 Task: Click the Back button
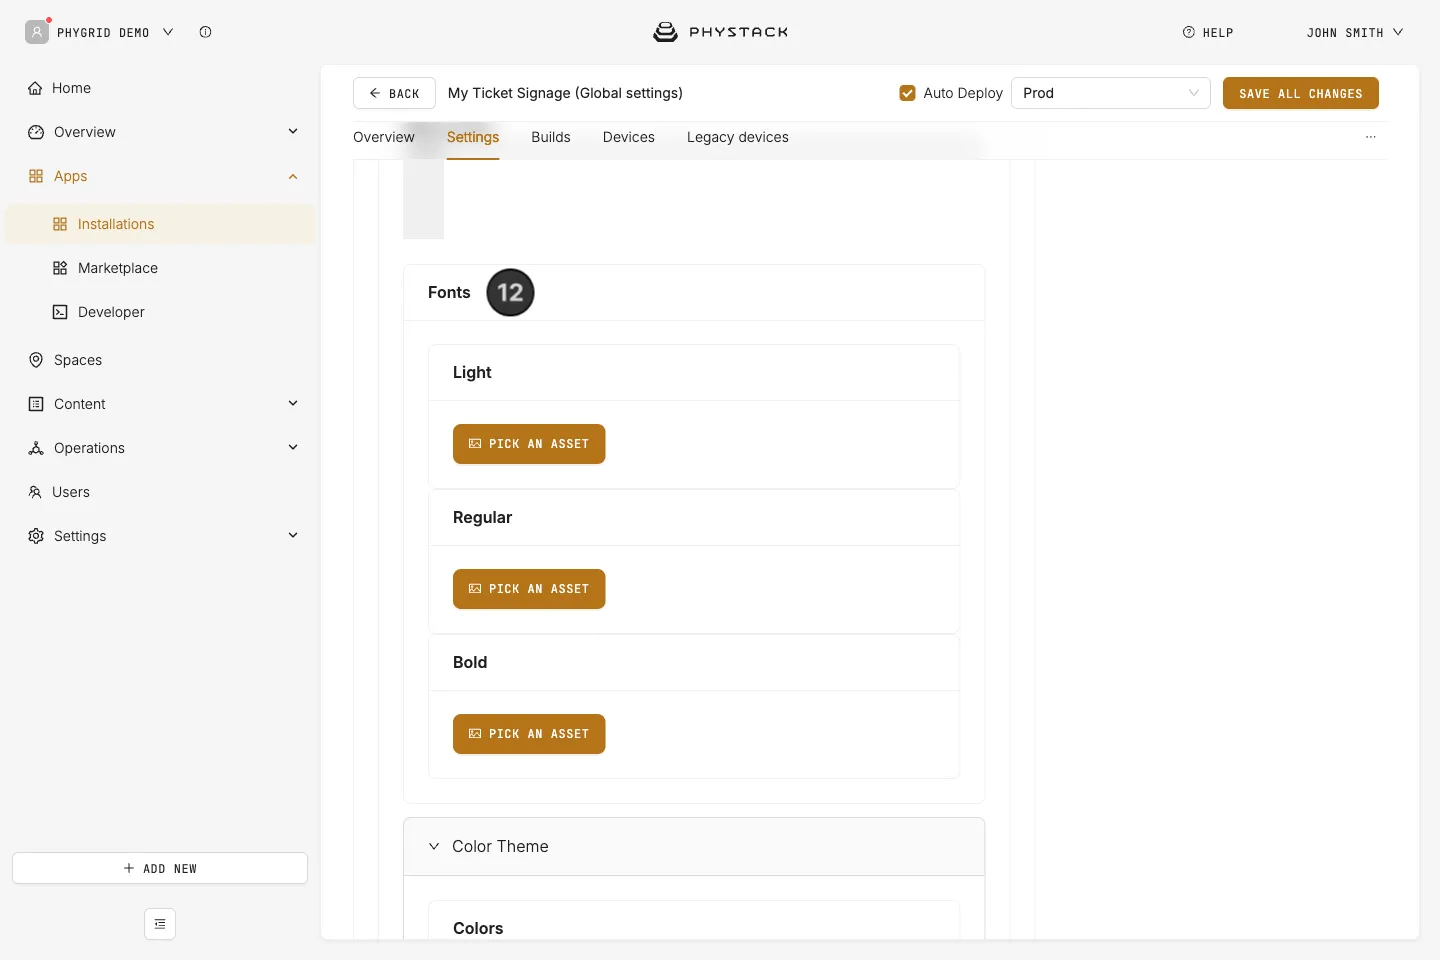pos(394,93)
